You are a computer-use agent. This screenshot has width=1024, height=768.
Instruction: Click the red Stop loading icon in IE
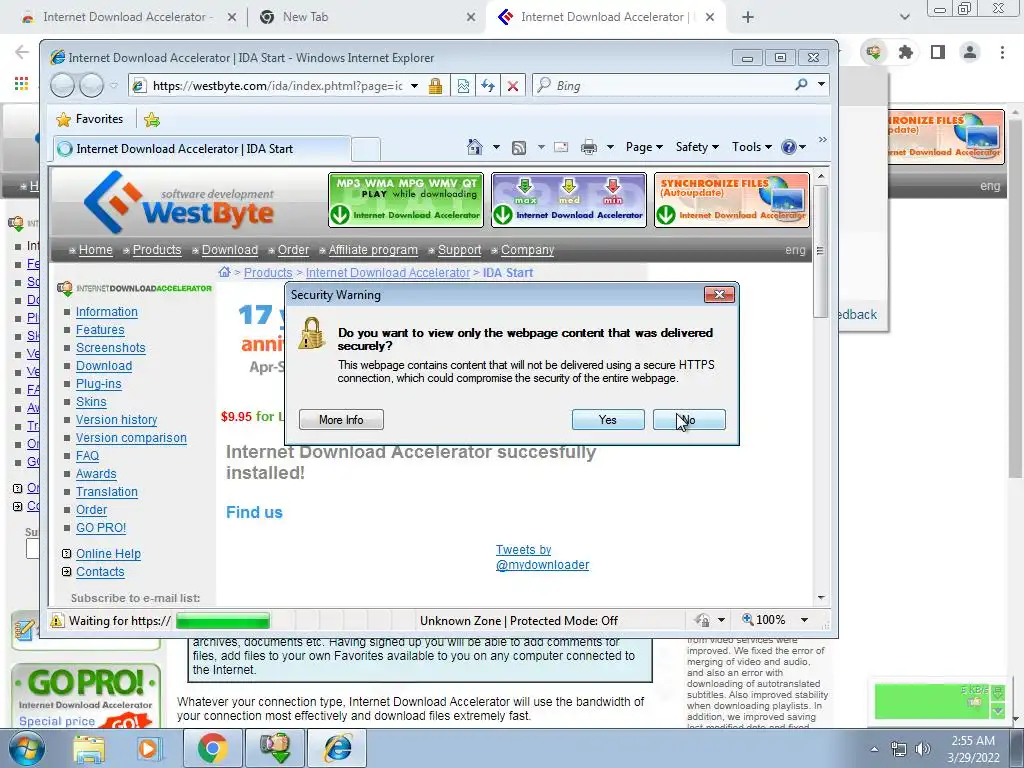(x=513, y=86)
